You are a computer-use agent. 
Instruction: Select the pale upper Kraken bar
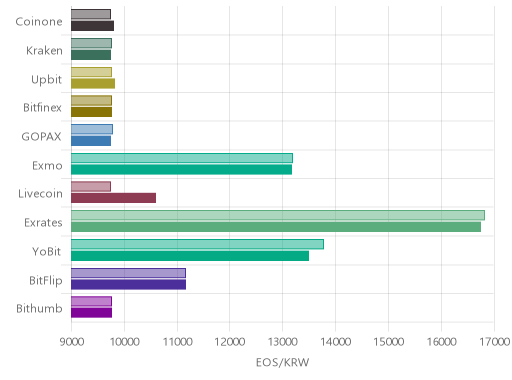(91, 43)
